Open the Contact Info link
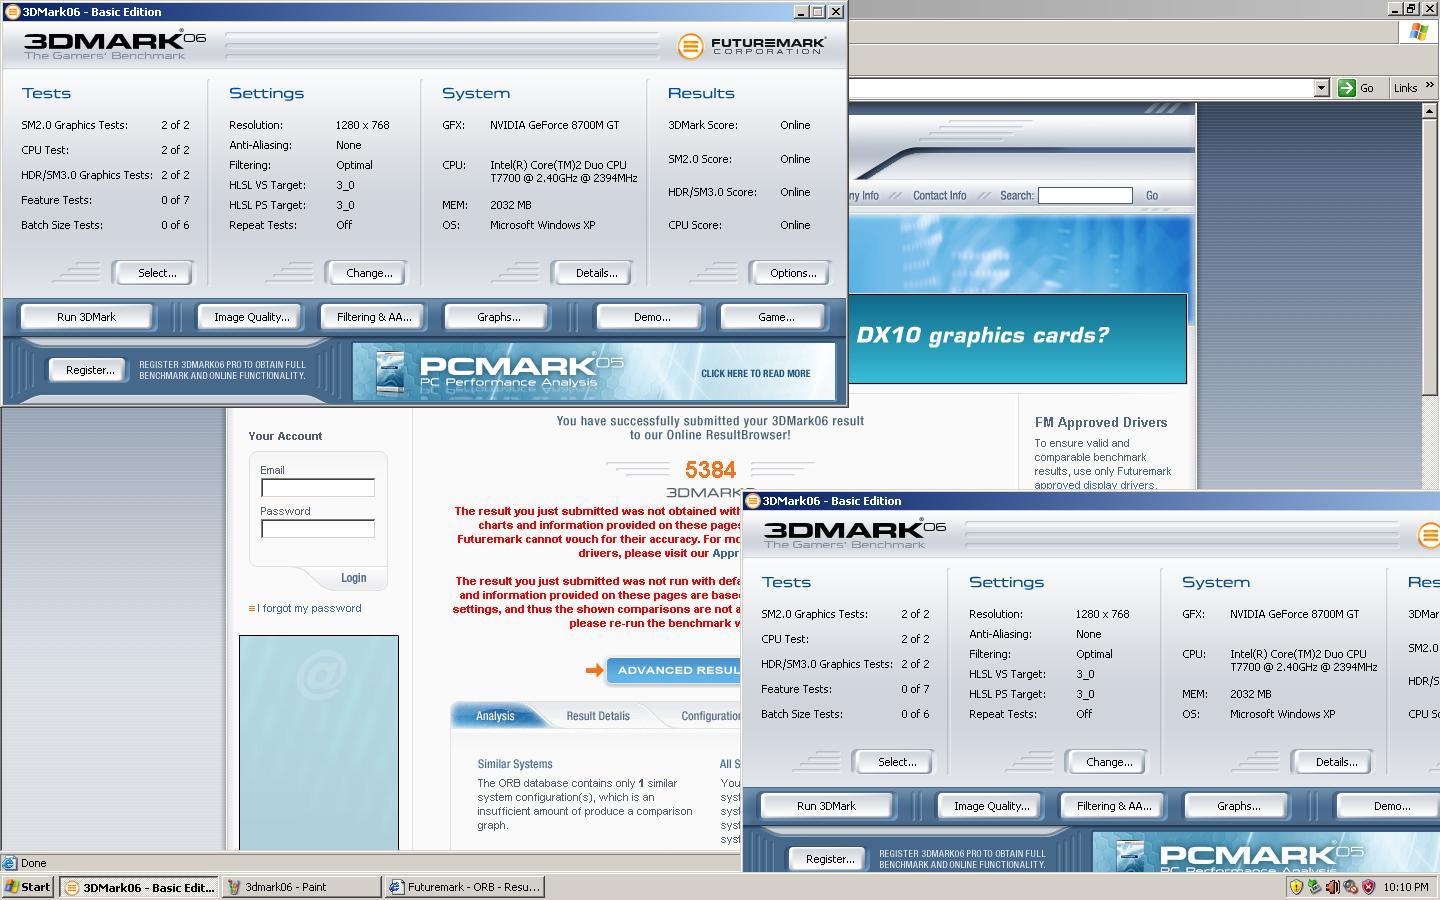1440x900 pixels. click(x=939, y=196)
